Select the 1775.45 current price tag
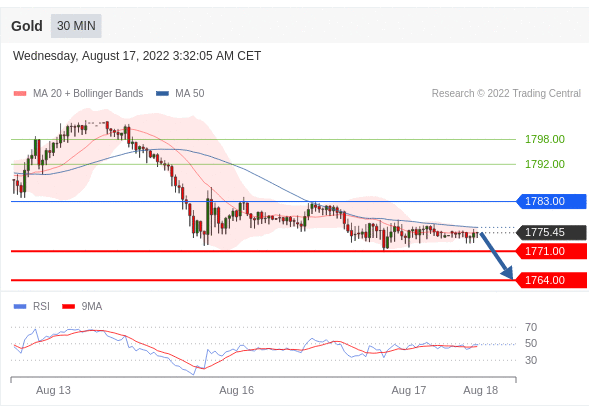Image resolution: width=589 pixels, height=409 pixels. [x=551, y=232]
